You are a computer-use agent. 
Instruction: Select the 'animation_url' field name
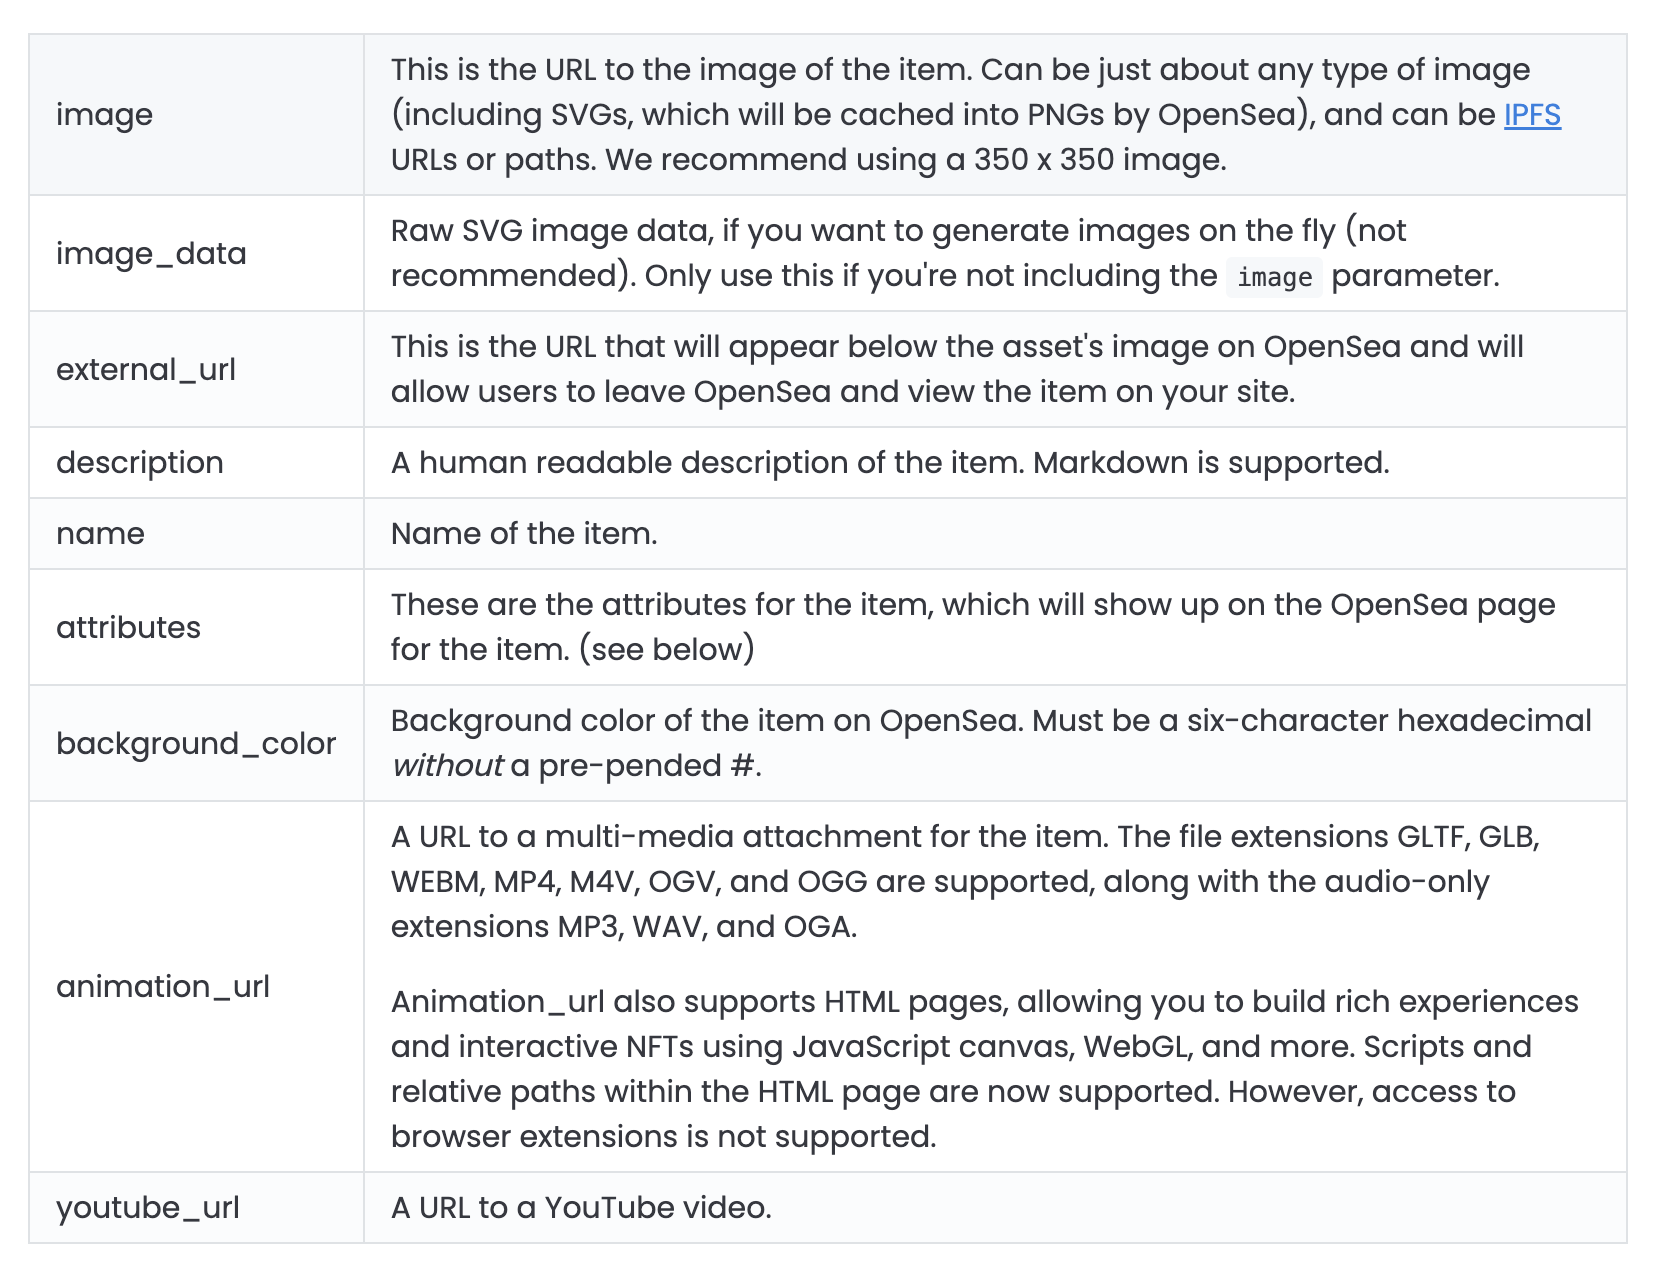click(x=163, y=986)
